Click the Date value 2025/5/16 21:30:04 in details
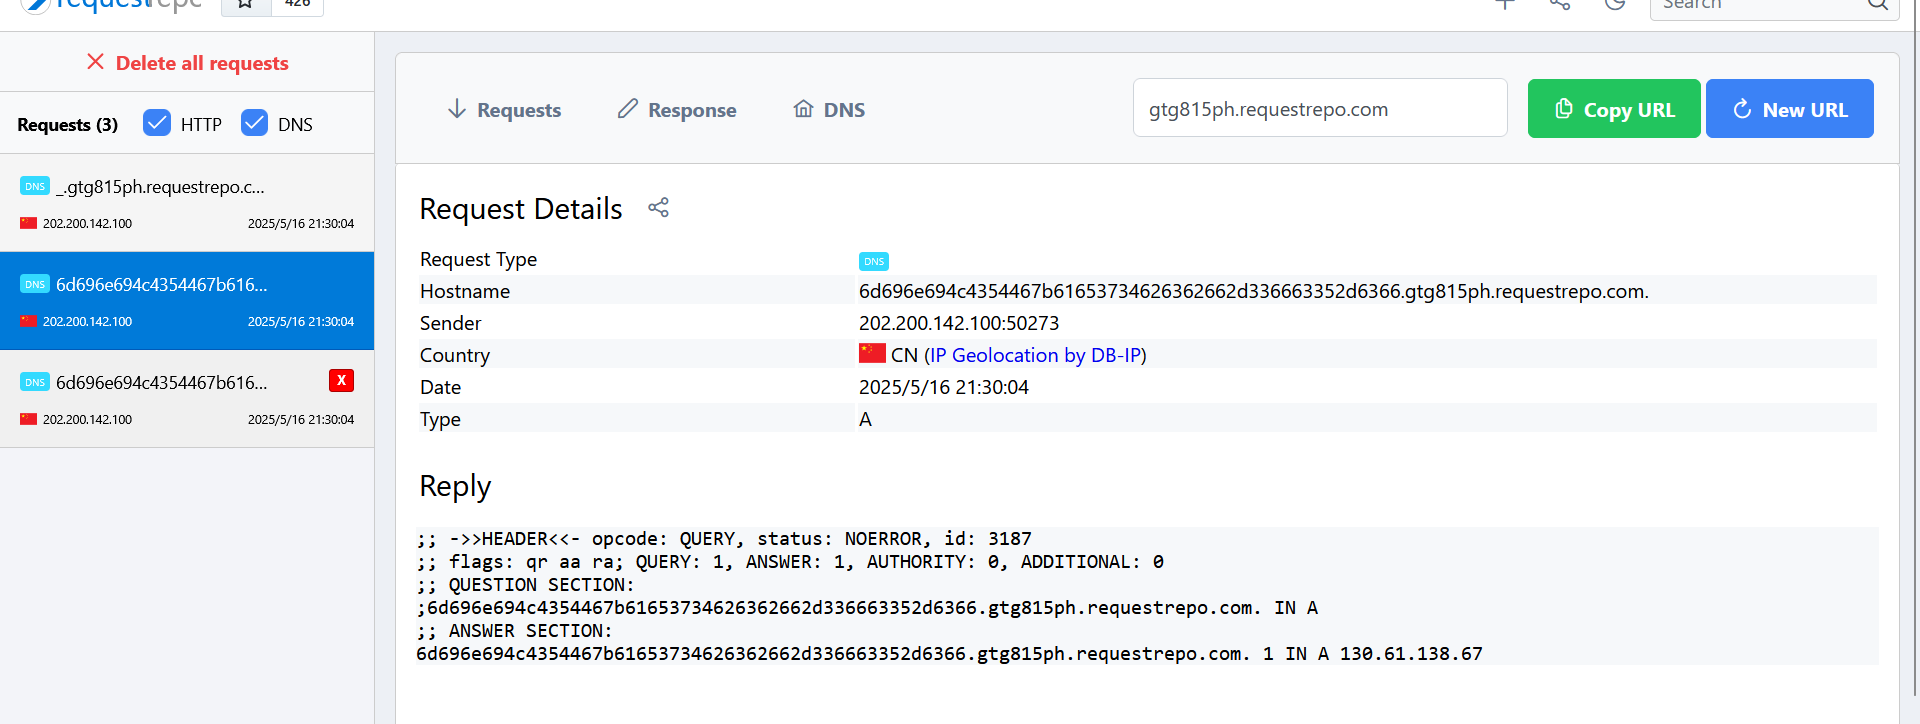Viewport: 1920px width, 724px height. pyautogui.click(x=943, y=387)
